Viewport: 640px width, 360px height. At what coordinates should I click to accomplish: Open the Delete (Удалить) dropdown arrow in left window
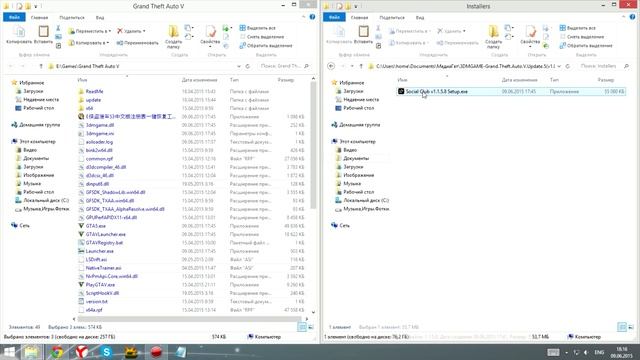point(144,31)
